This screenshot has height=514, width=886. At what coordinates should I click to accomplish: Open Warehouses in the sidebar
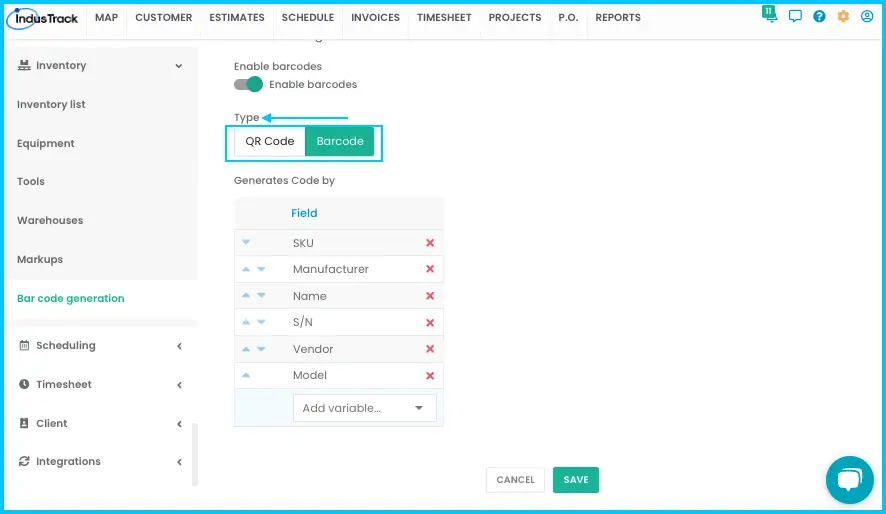[x=50, y=220]
